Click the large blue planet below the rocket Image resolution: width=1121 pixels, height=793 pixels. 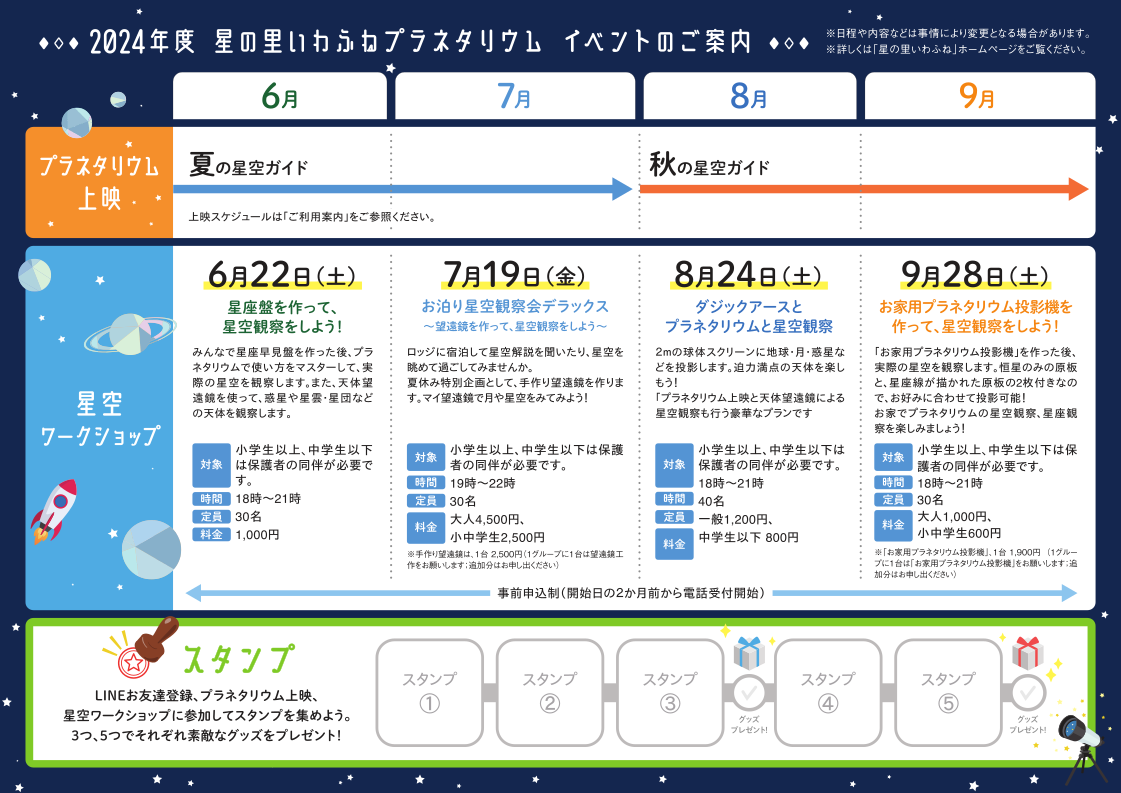coord(151,550)
